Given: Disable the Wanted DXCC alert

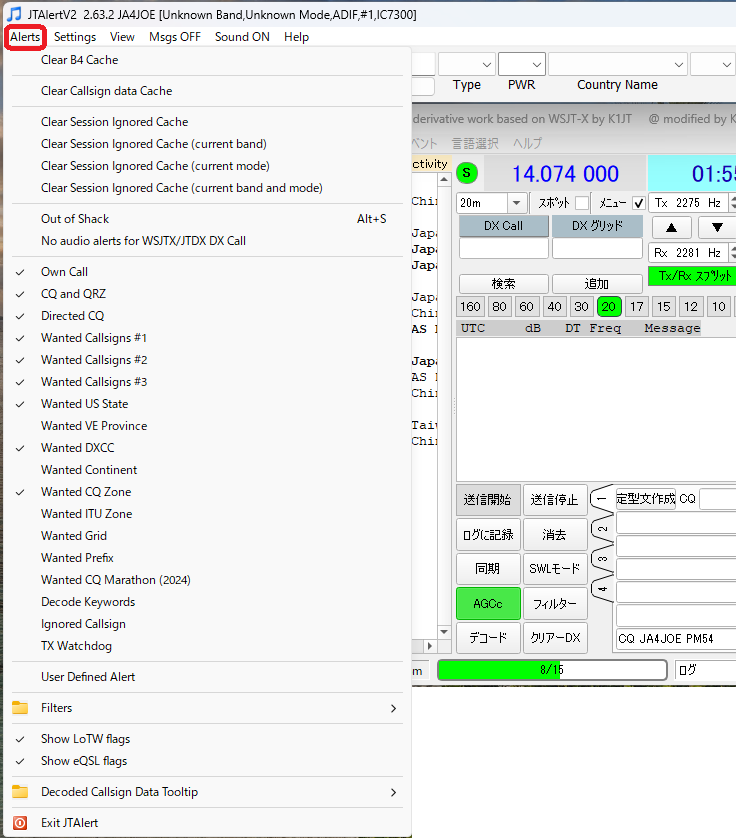Looking at the screenshot, I should pos(75,448).
